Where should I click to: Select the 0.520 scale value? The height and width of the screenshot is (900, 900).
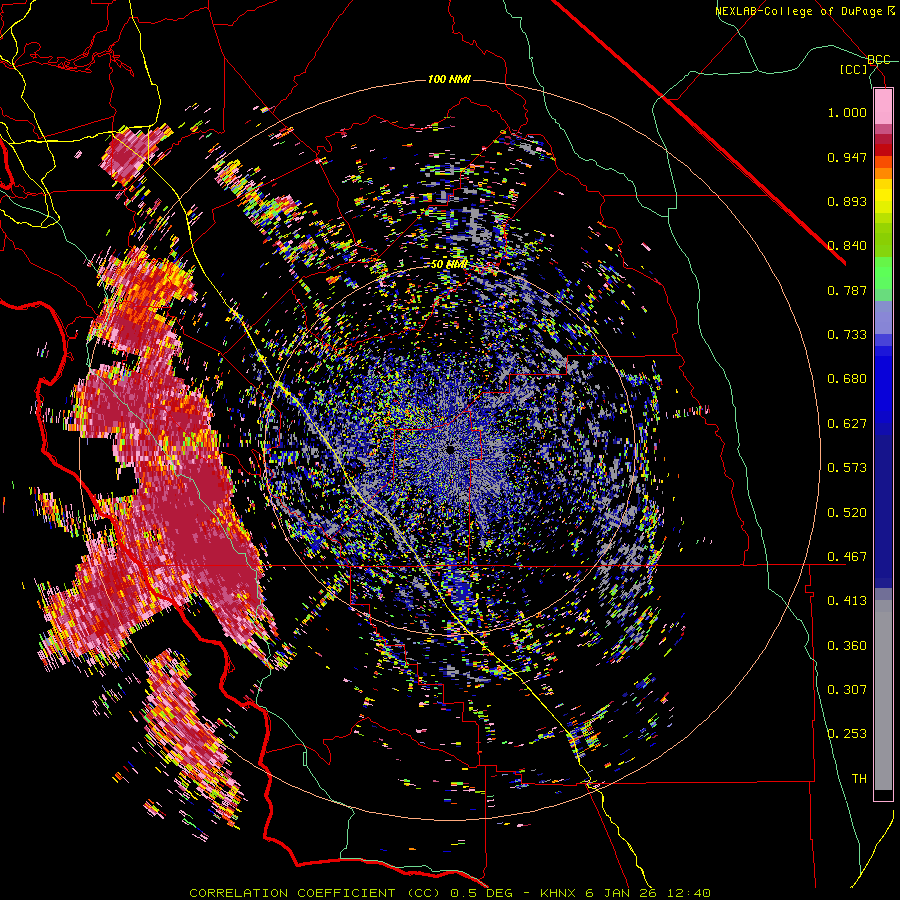847,513
